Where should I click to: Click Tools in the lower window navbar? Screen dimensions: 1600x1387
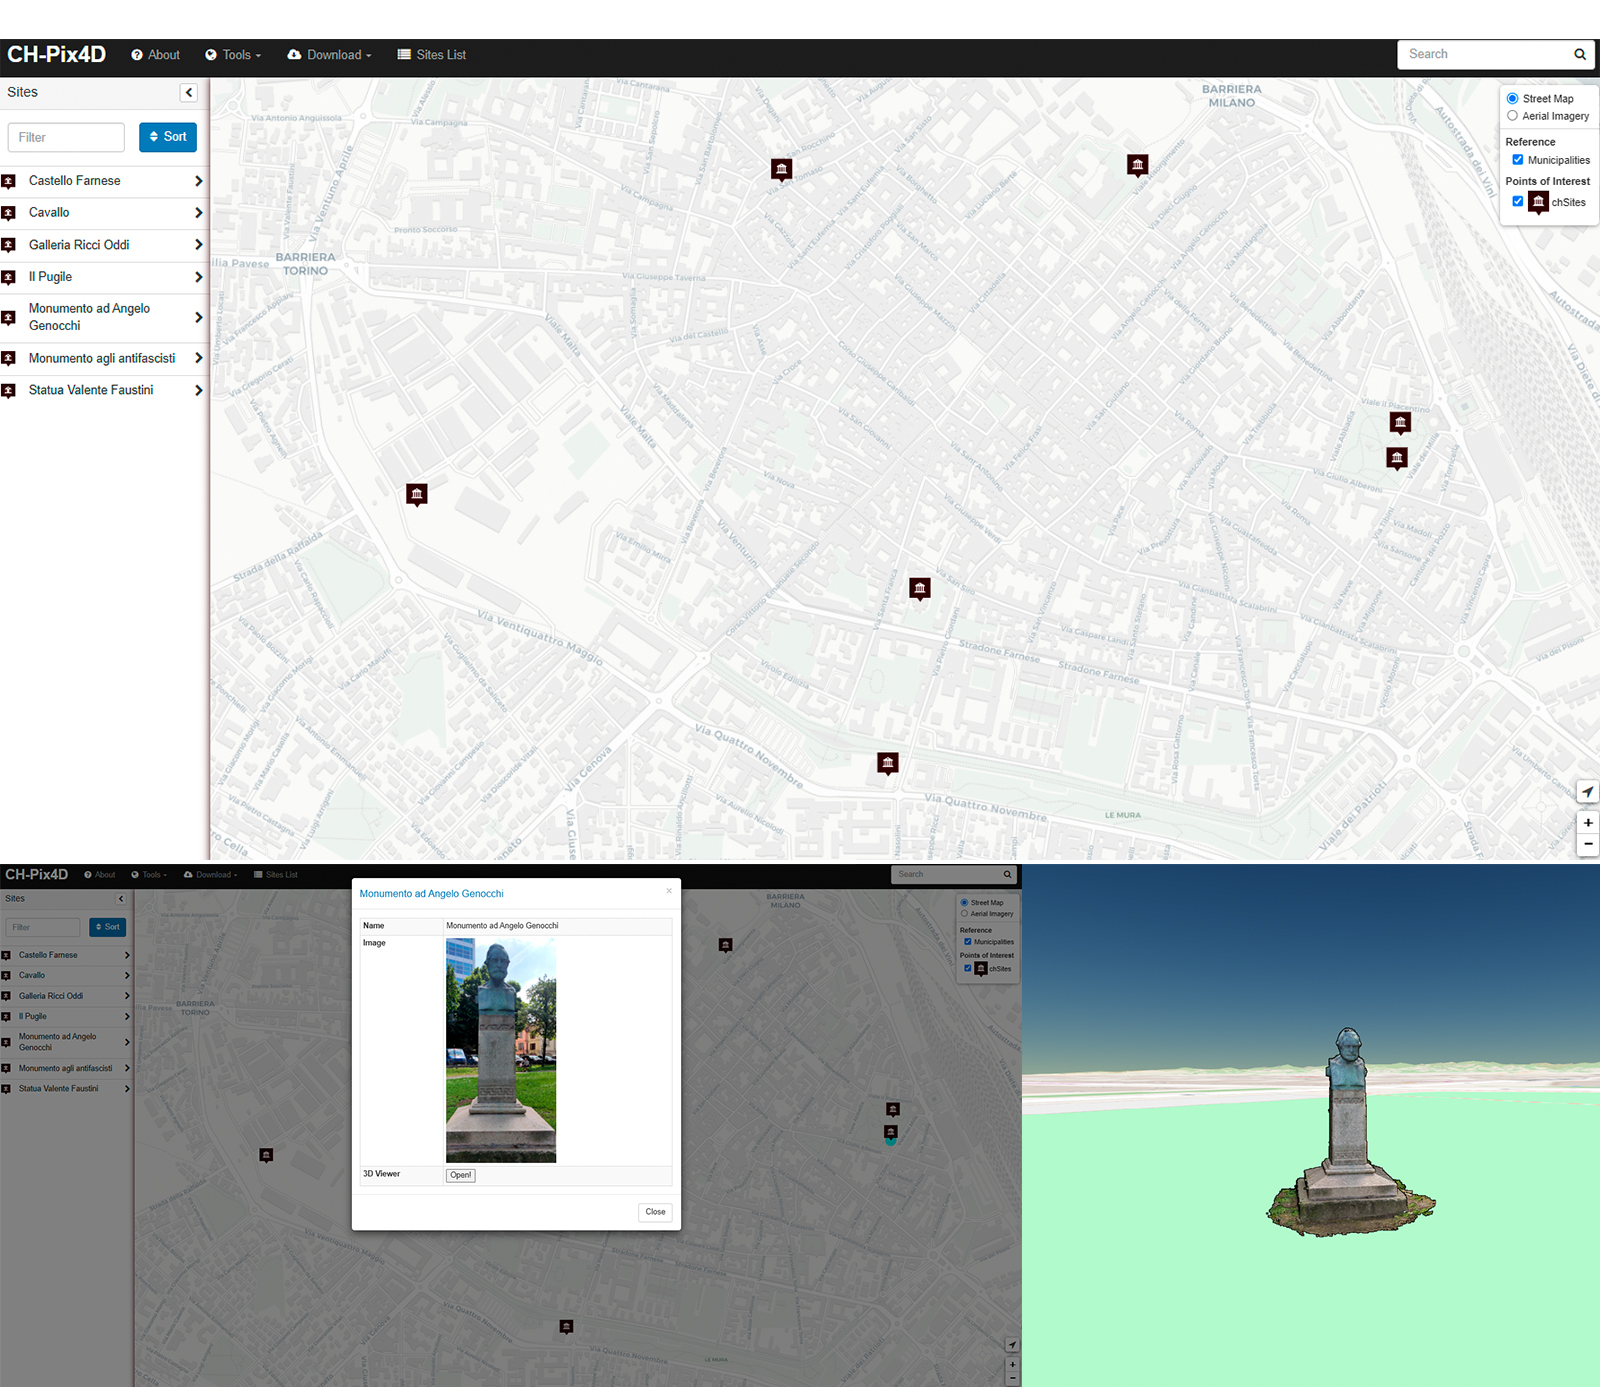click(x=149, y=875)
